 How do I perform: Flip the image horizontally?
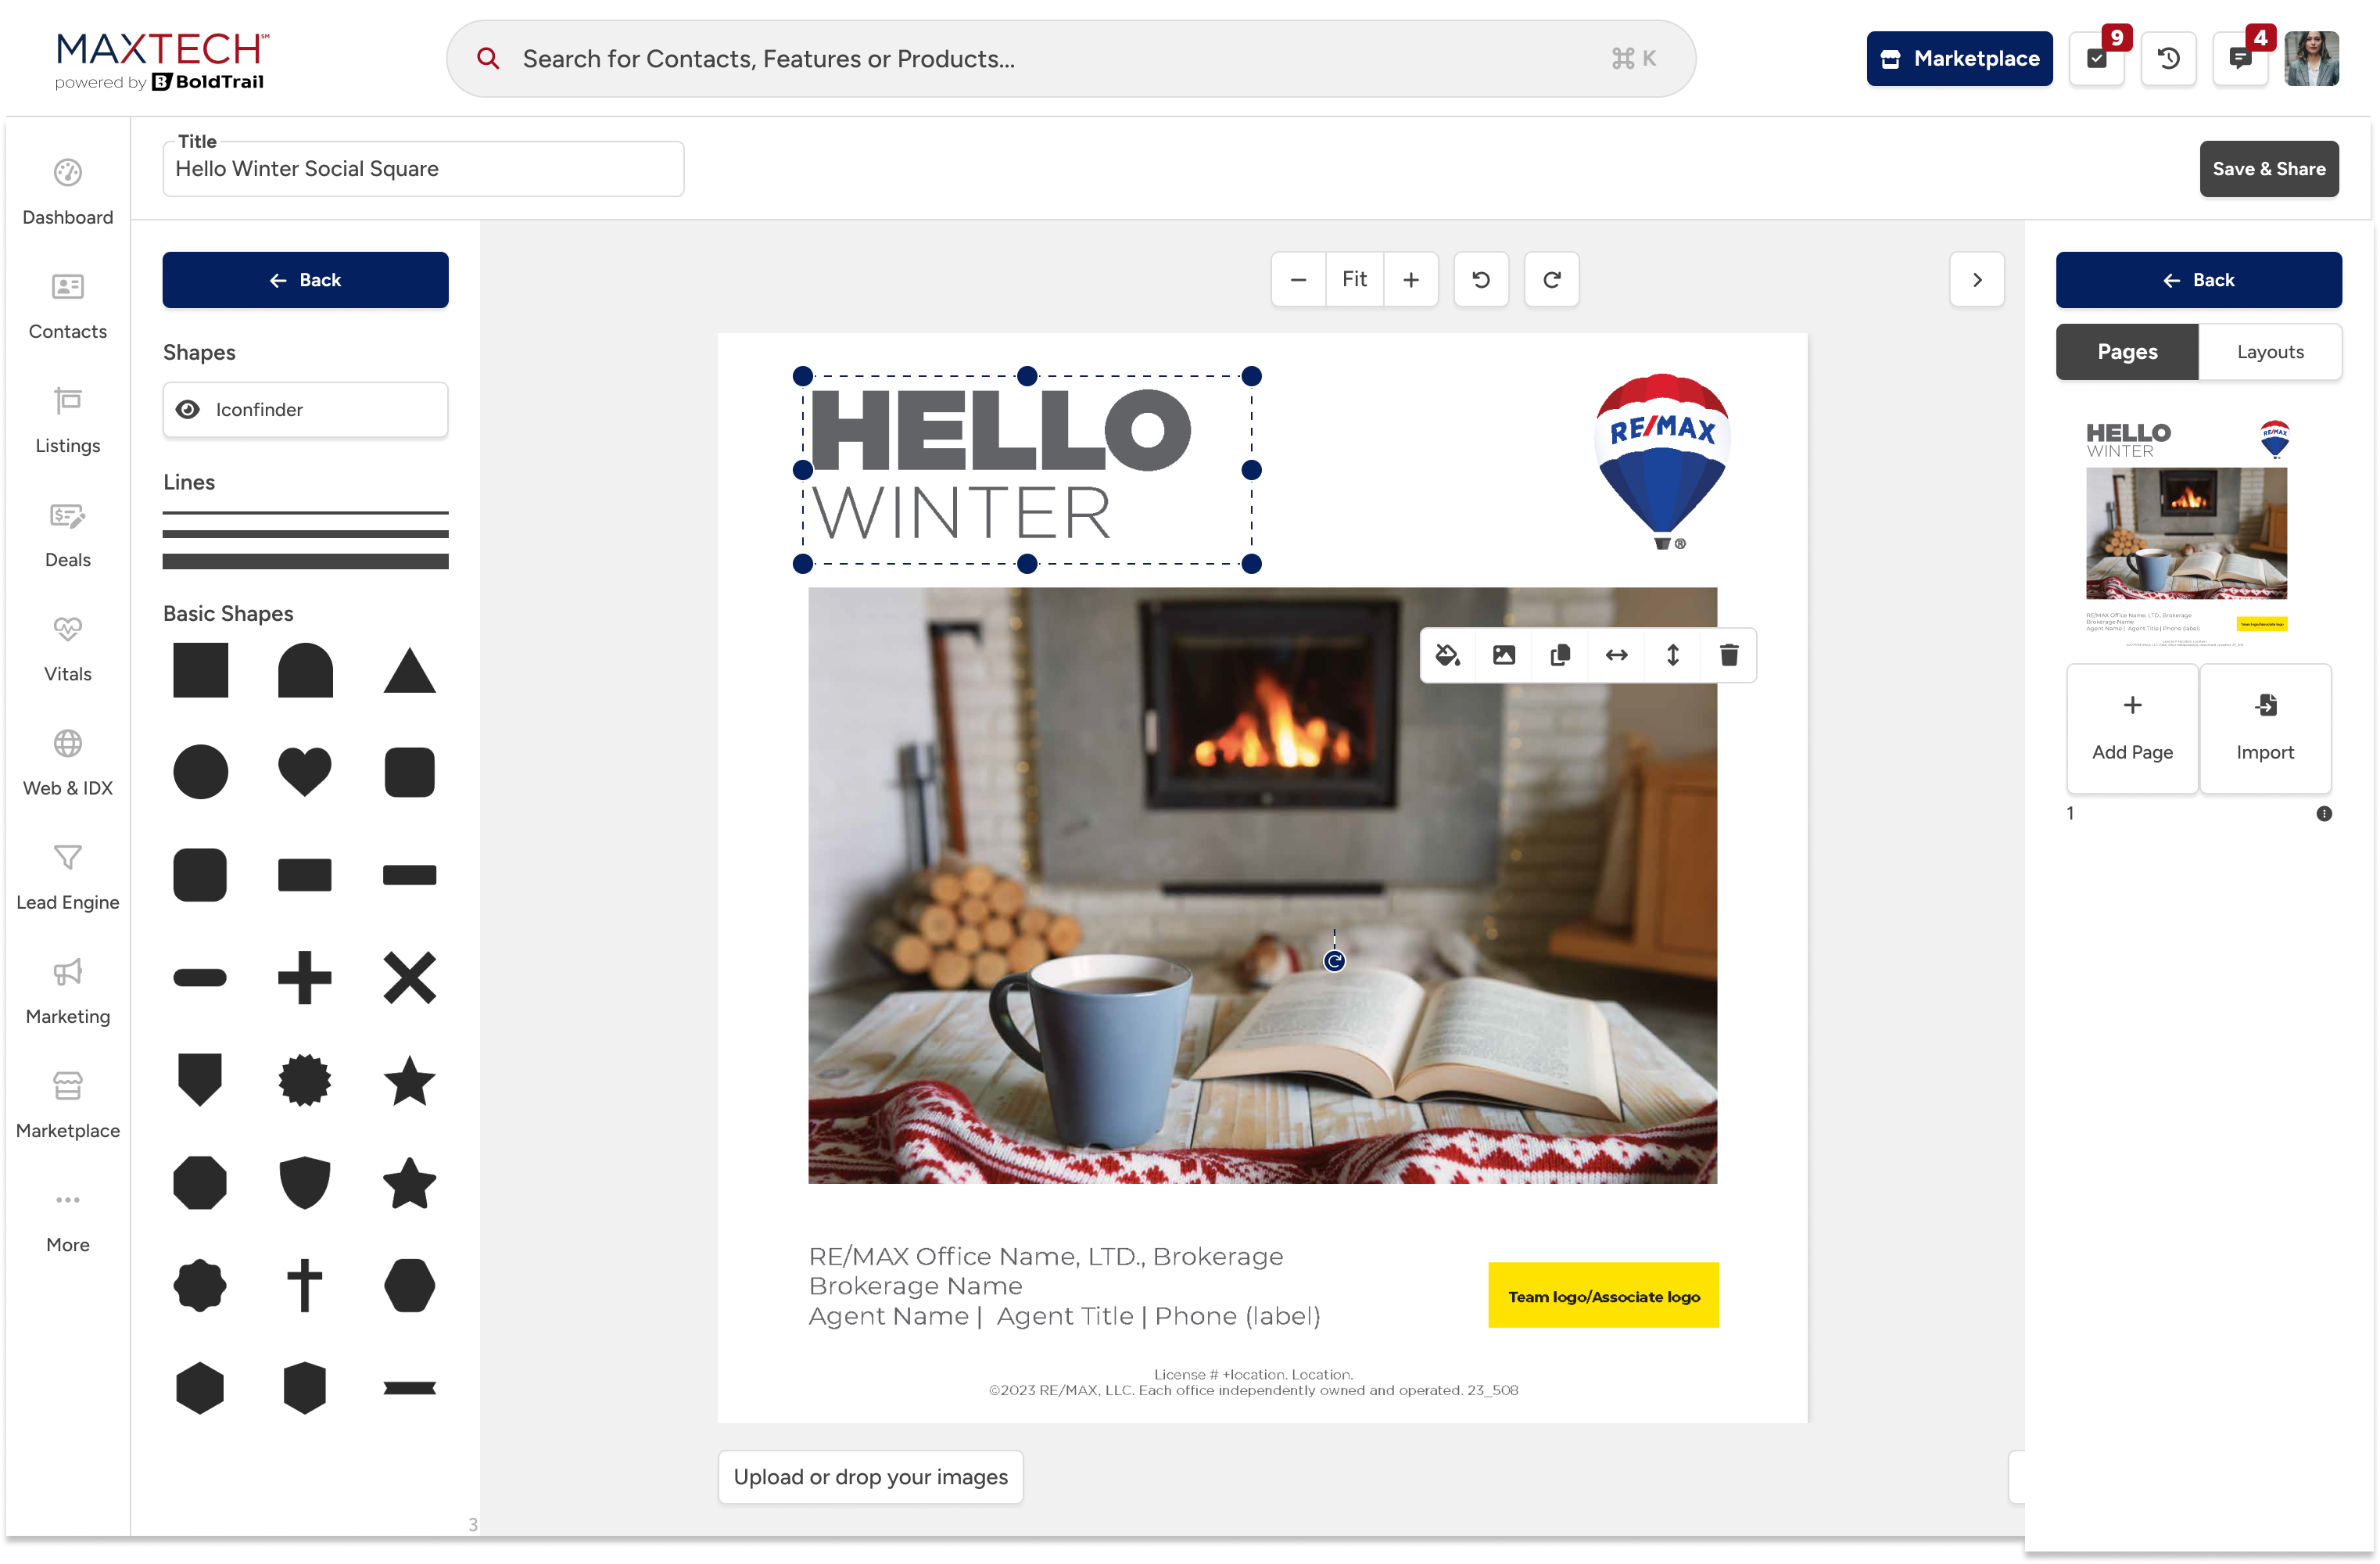(1616, 655)
